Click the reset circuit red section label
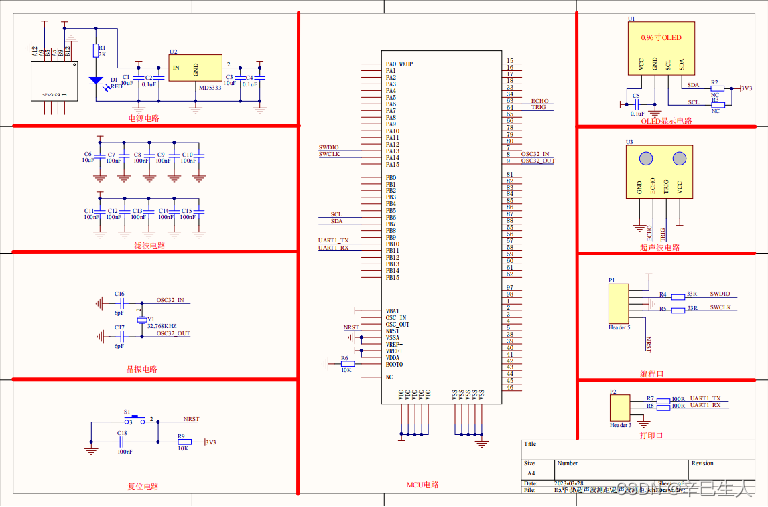Image resolution: width=768 pixels, height=507 pixels. [143, 486]
